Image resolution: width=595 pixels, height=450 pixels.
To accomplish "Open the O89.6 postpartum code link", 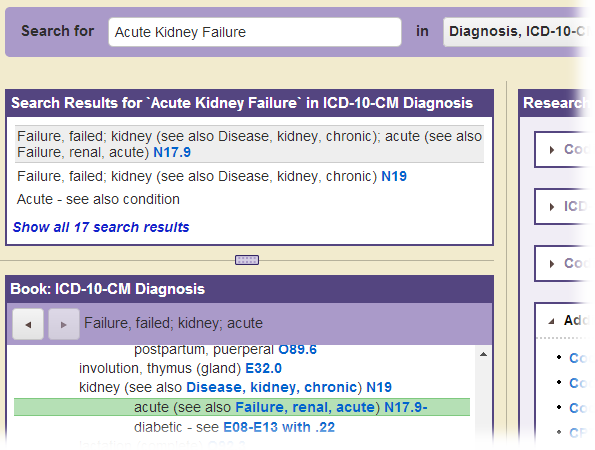I will [298, 349].
